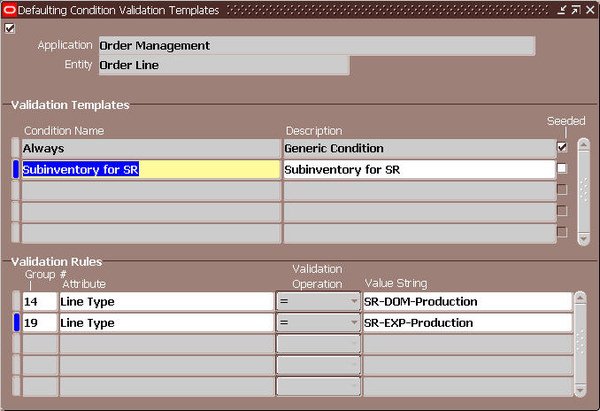The image size is (600, 411).
Task: Select the Always row record indicator
Action: pos(16,148)
